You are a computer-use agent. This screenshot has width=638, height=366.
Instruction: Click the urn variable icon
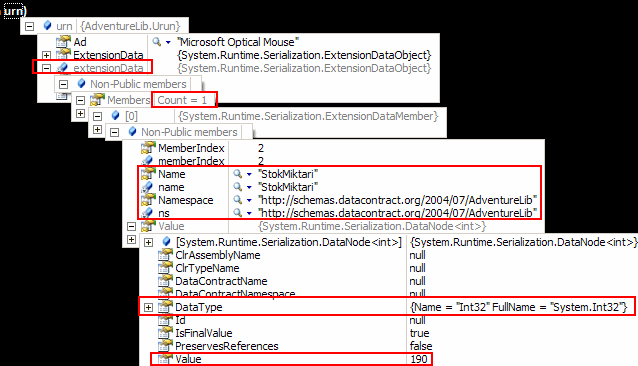point(48,26)
